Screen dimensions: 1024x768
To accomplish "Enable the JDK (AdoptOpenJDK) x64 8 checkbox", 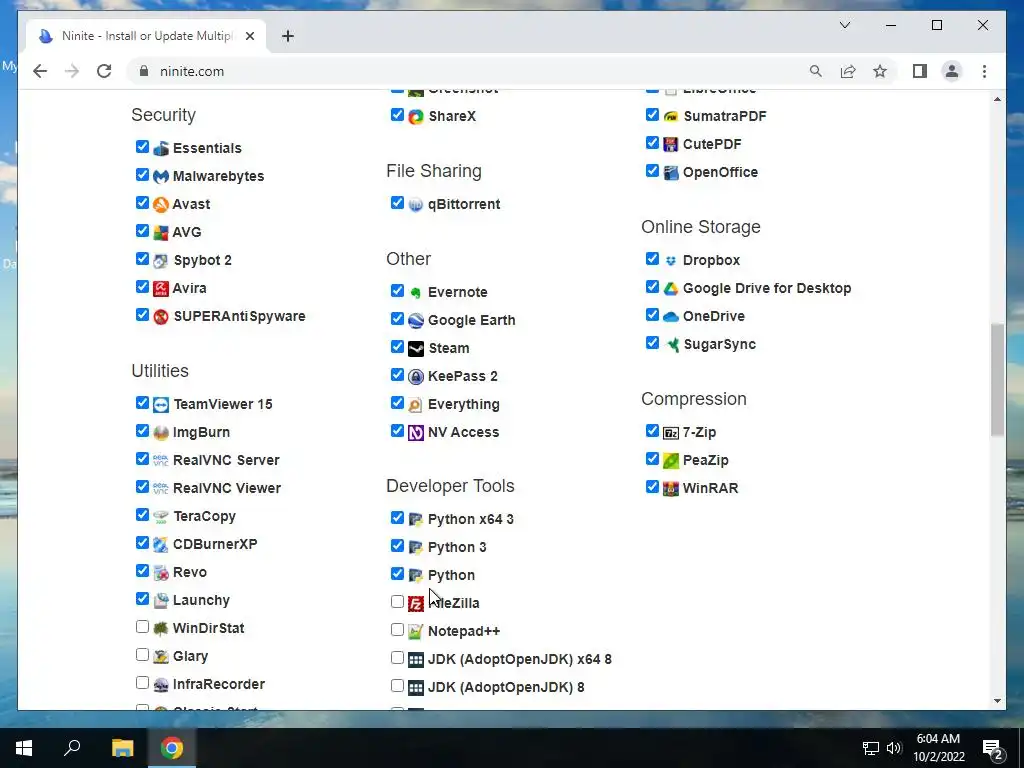I will [x=397, y=658].
